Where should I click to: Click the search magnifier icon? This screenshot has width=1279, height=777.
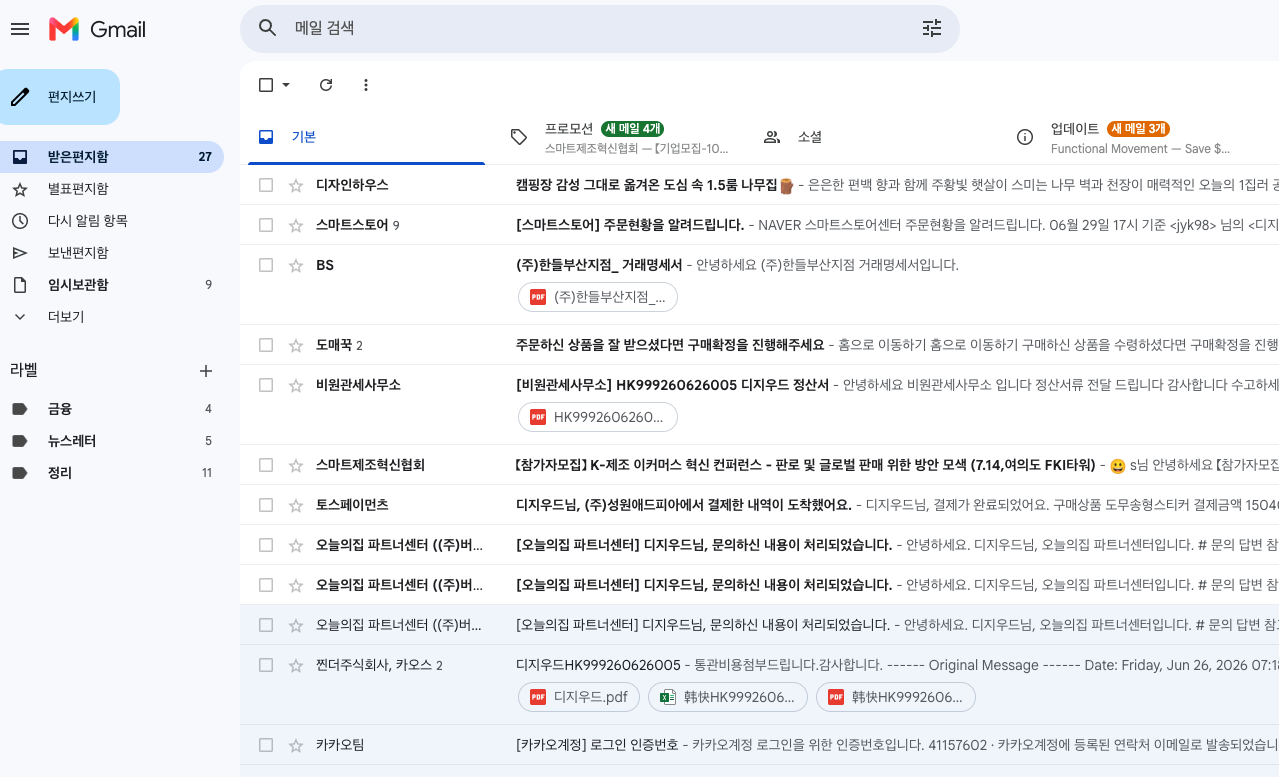click(x=268, y=28)
